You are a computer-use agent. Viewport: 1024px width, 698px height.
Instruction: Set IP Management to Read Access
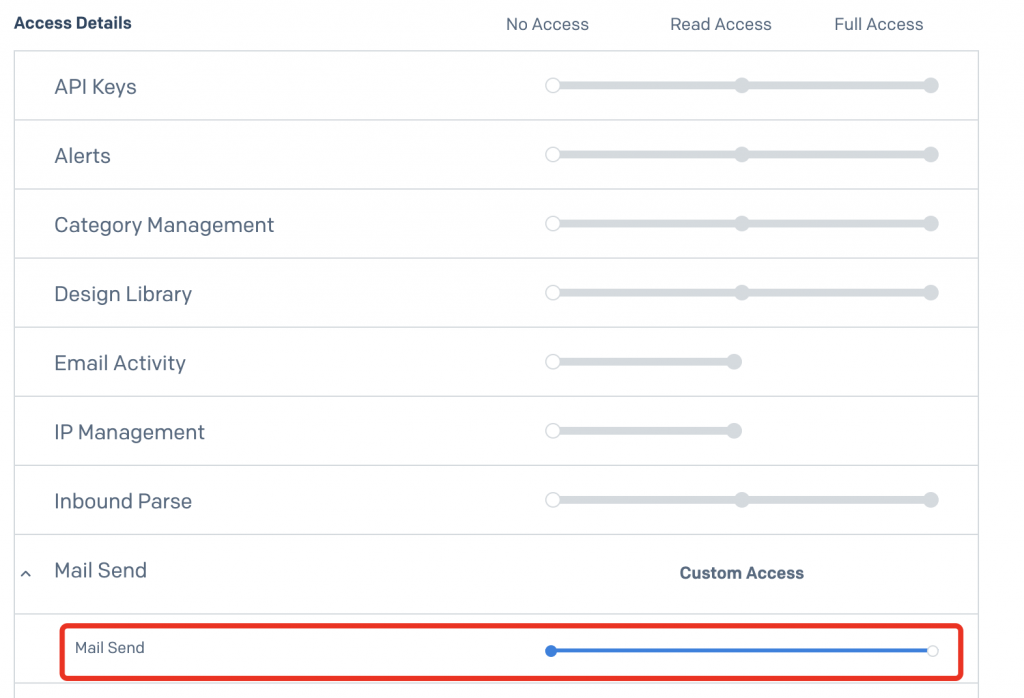pos(734,431)
